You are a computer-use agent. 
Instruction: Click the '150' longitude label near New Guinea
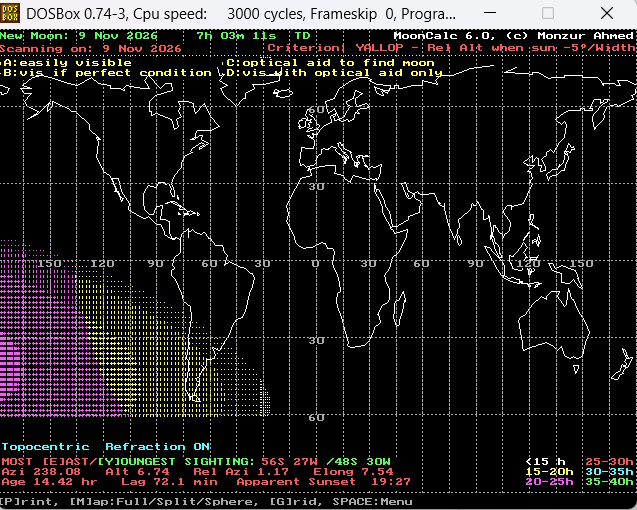pyautogui.click(x=581, y=264)
